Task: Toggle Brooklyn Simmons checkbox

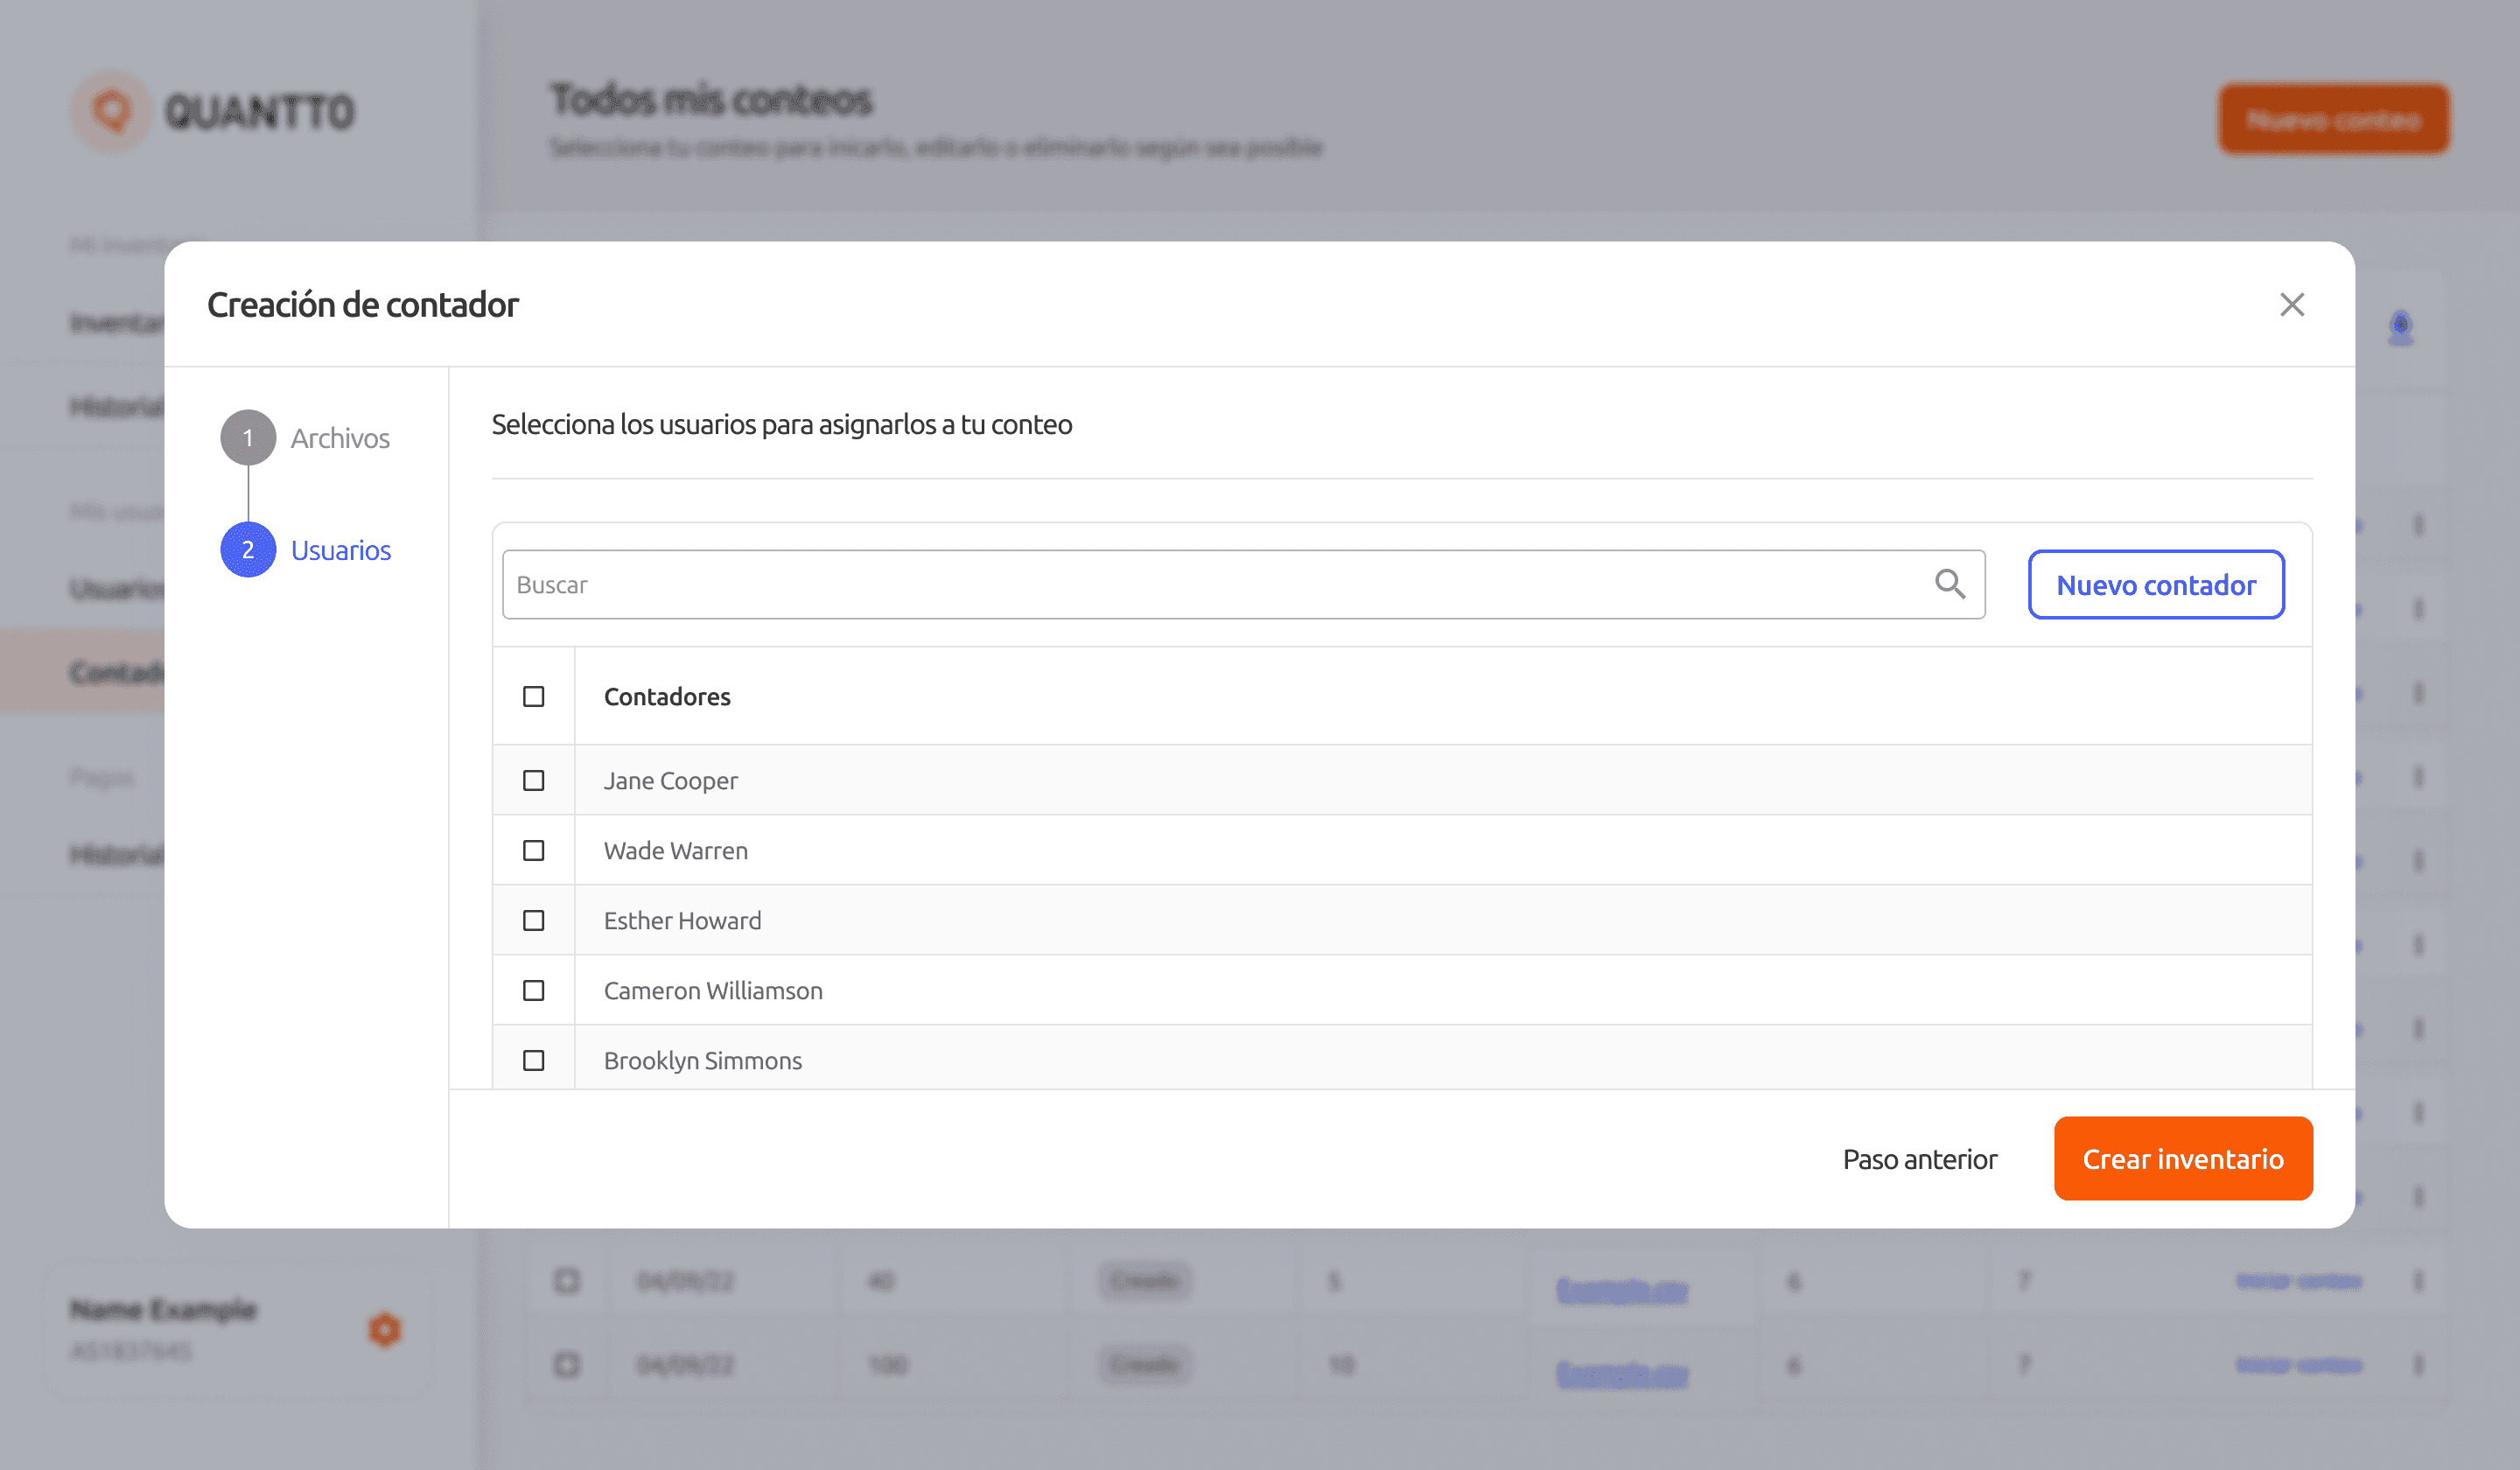Action: coord(534,1061)
